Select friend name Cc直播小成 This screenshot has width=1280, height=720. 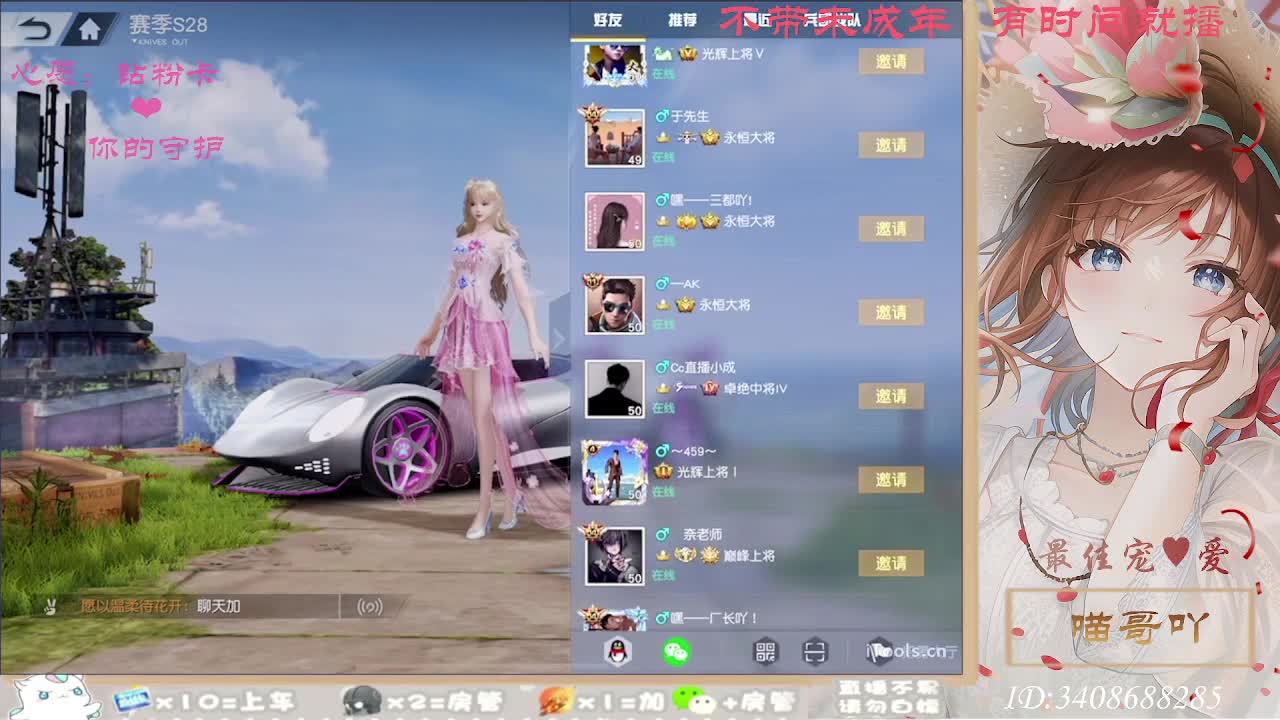coord(702,367)
